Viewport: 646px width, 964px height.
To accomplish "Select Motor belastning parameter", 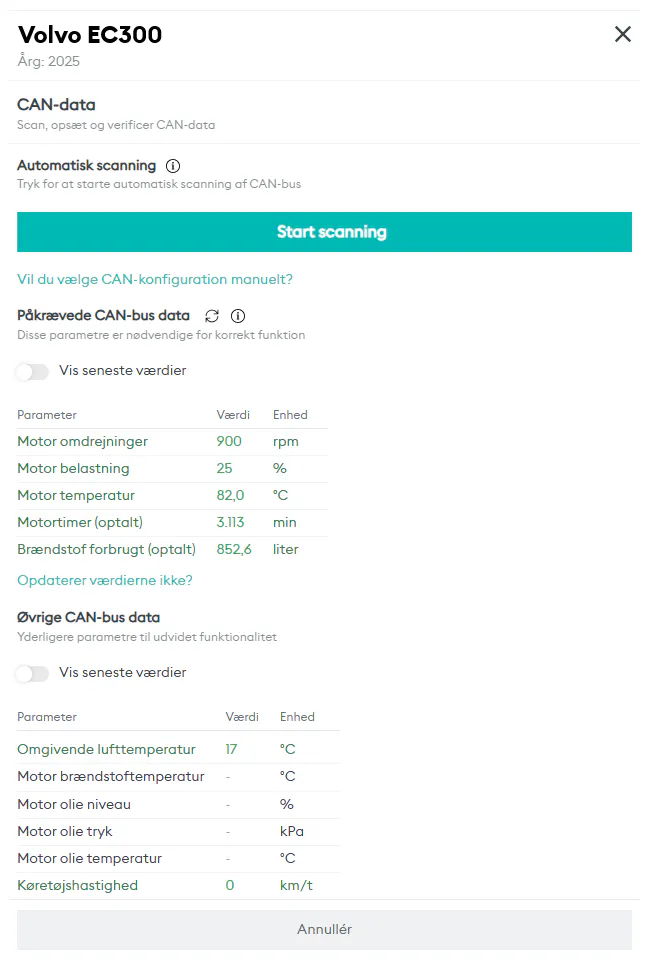I will click(x=172, y=468).
